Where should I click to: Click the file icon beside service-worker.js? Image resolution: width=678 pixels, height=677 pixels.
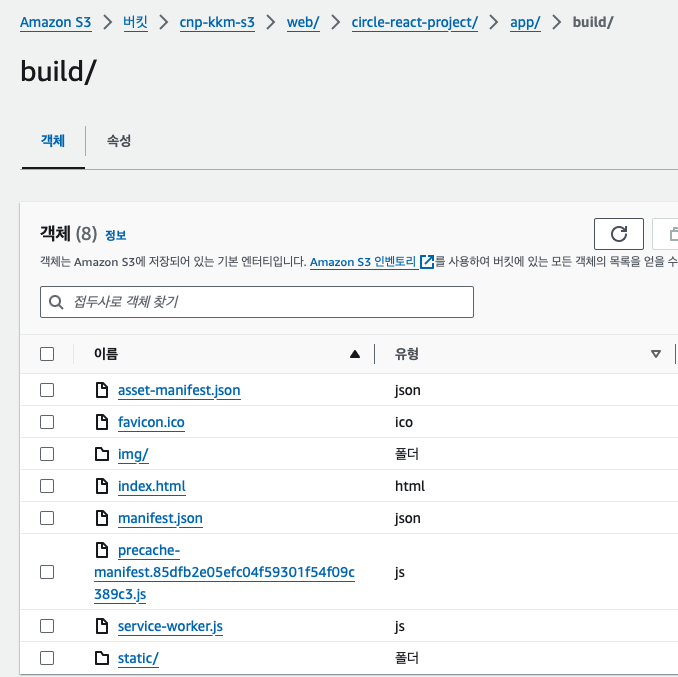(100, 626)
